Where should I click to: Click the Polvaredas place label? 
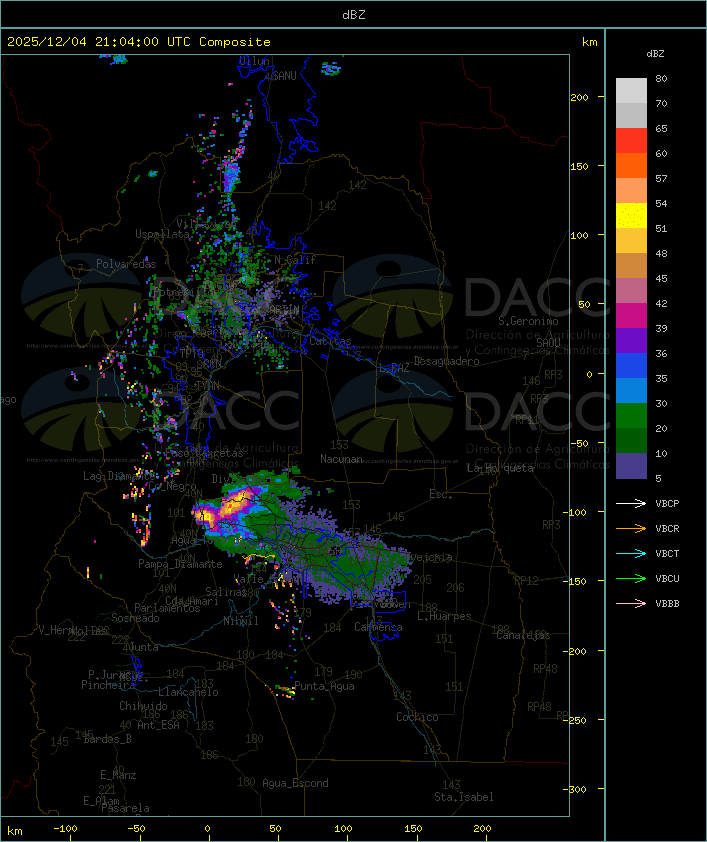126,264
